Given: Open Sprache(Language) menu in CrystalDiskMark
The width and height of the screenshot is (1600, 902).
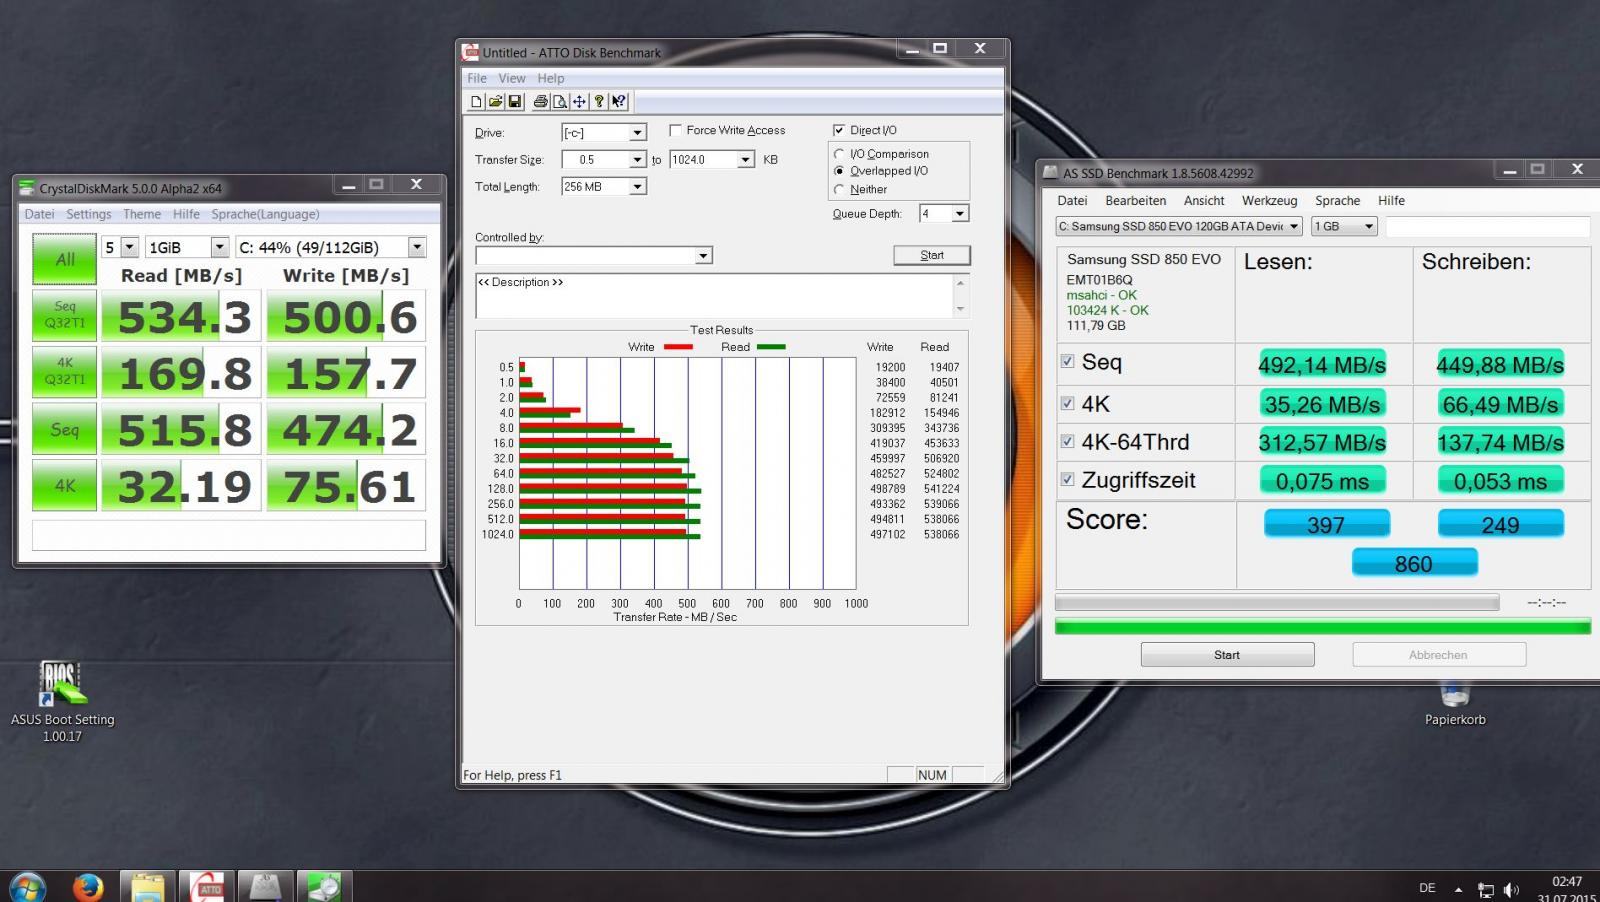Looking at the screenshot, I should [x=265, y=214].
